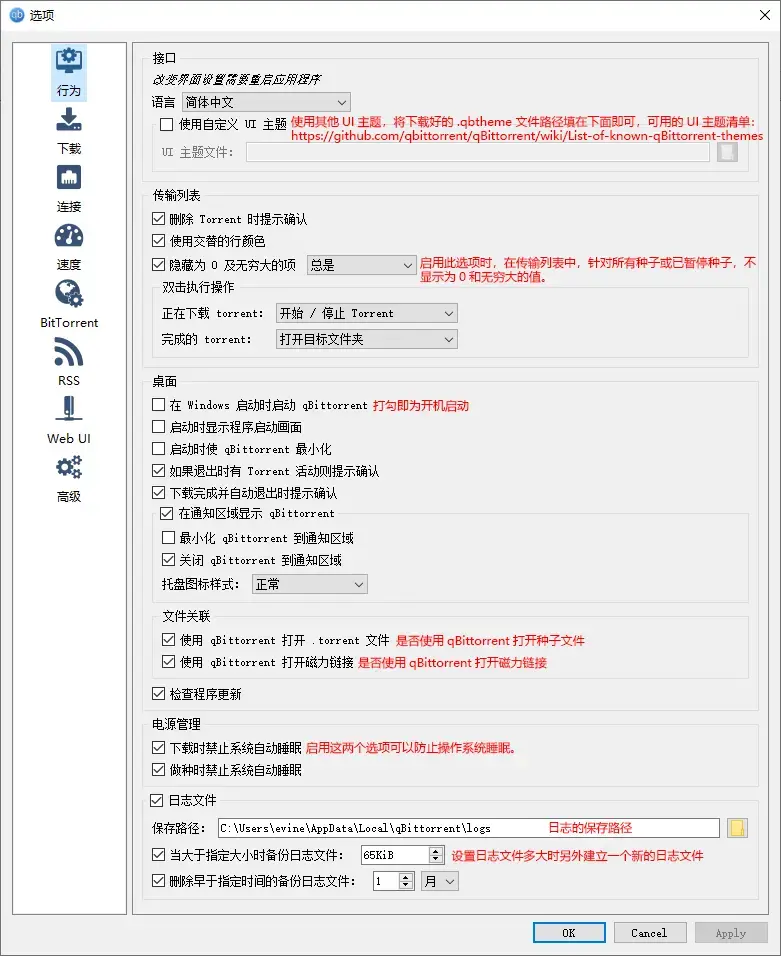Decrease the backup age value spinner

(x=405, y=885)
